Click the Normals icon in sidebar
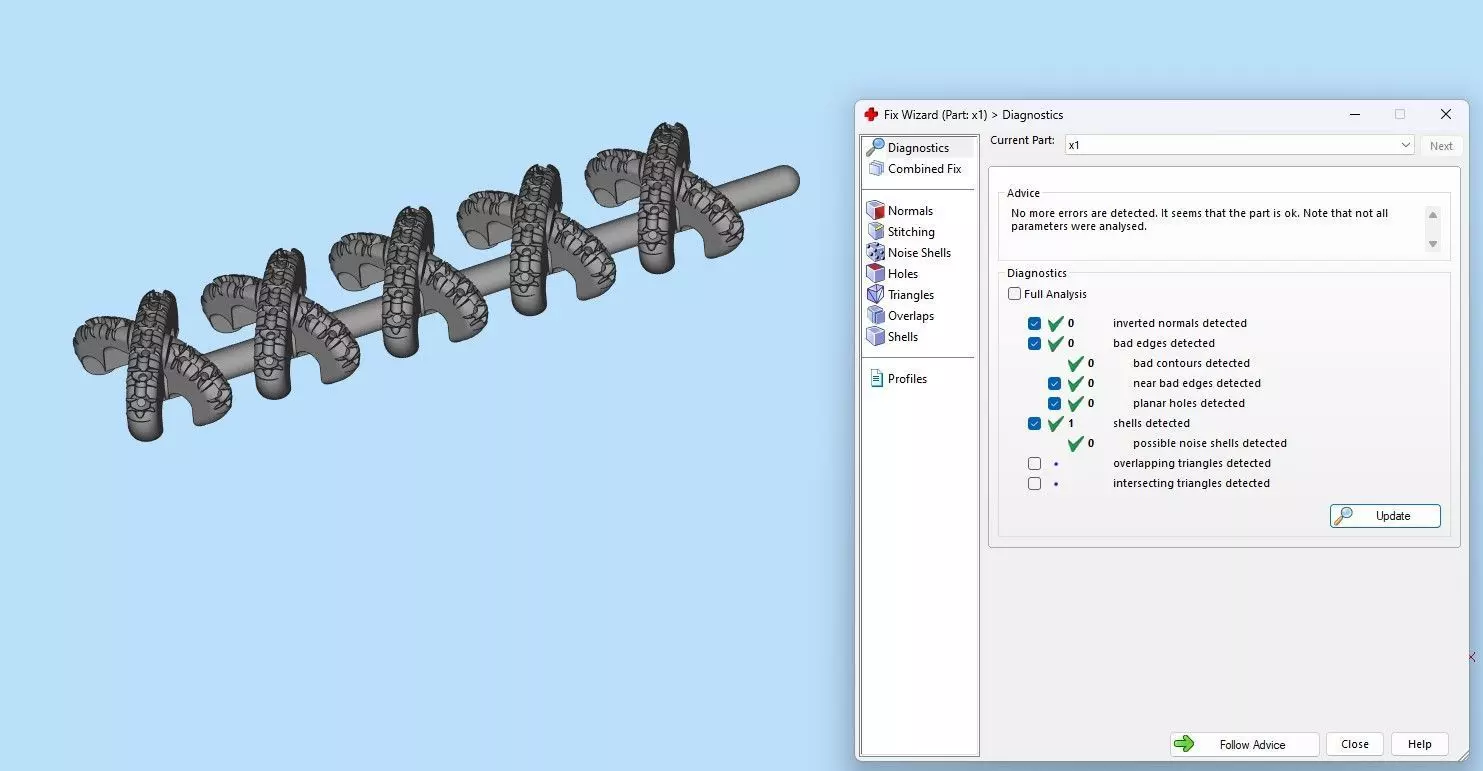Viewport: 1483px width, 771px height. (x=876, y=211)
